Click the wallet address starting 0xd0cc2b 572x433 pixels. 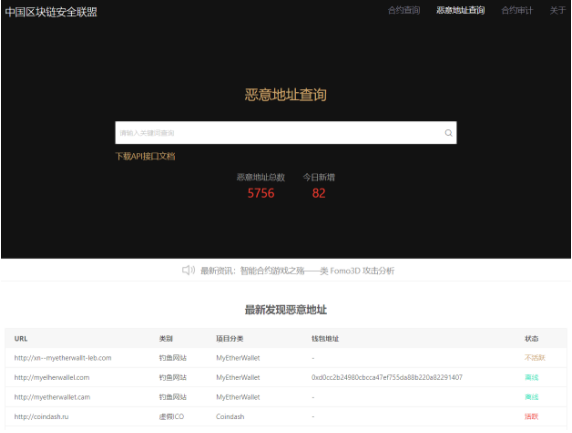387,378
